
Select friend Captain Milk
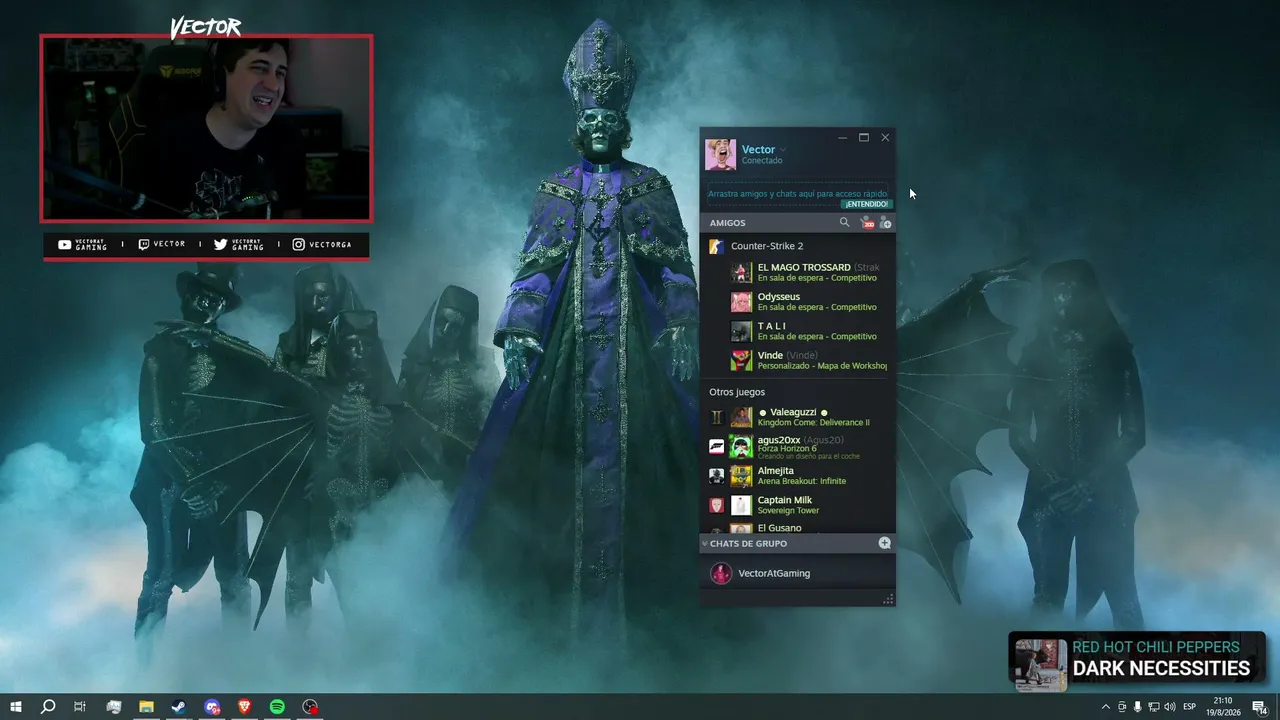coord(798,505)
